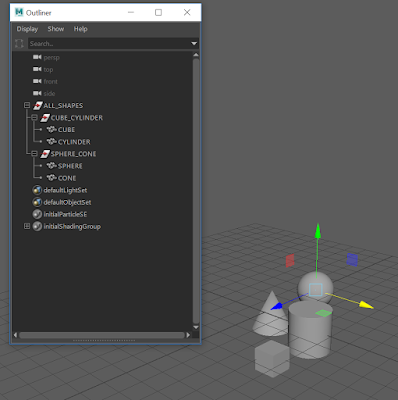Click the green plane handle of manipulator
Viewport: 398px width, 400px height.
(x=324, y=313)
